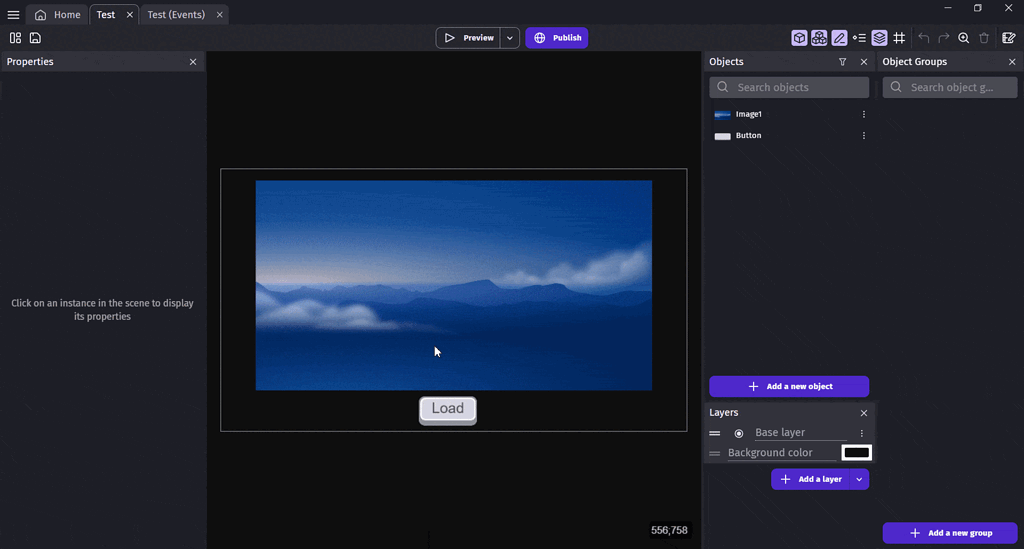Screen dimensions: 1024x549
Task: Launch the game Preview
Action: tap(468, 38)
